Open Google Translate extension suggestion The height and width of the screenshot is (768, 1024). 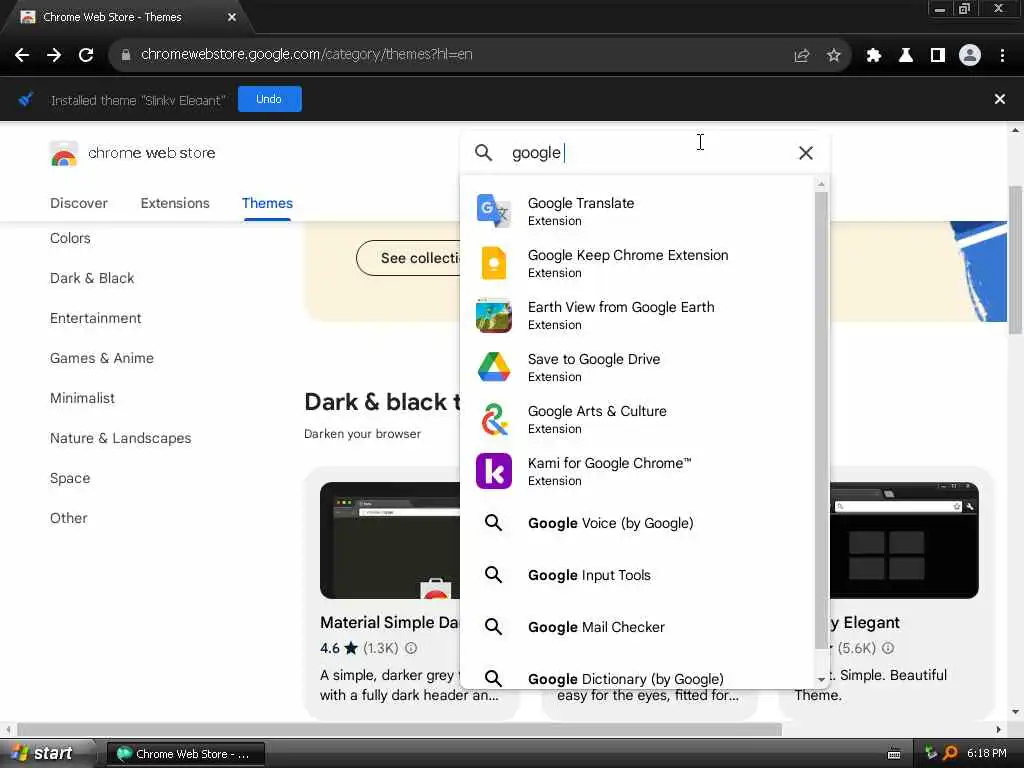pyautogui.click(x=637, y=211)
